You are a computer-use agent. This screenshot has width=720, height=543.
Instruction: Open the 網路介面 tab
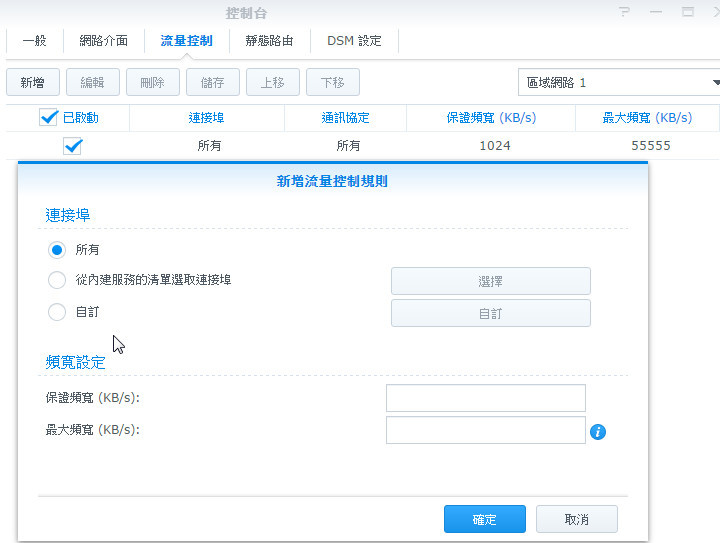[103, 41]
